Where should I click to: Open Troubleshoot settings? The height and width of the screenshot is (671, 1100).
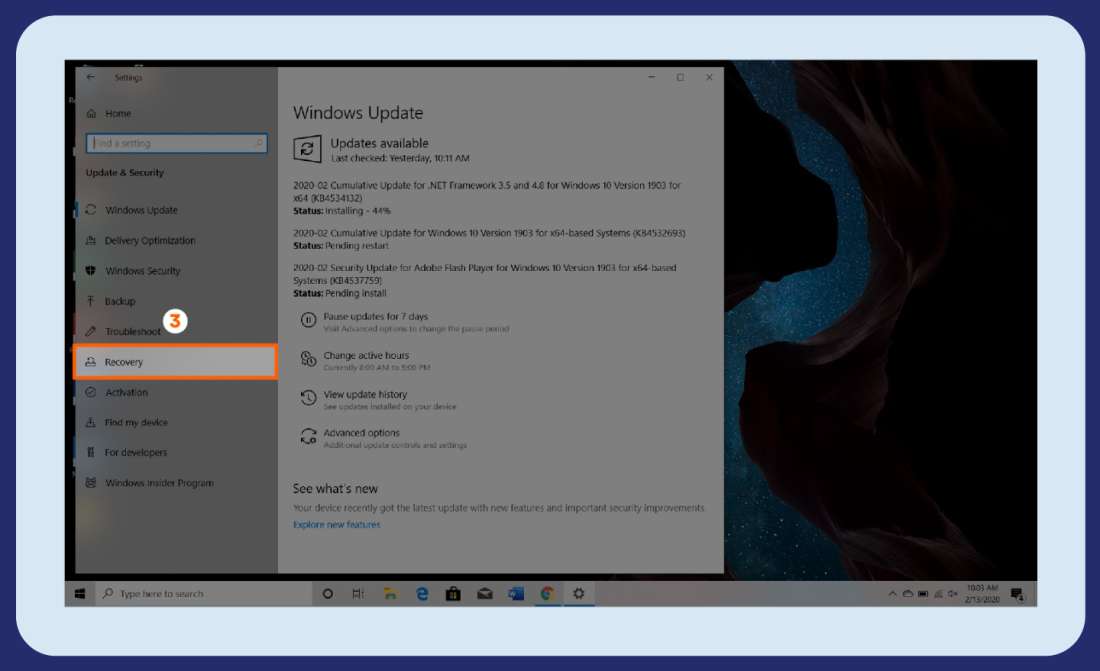[134, 331]
